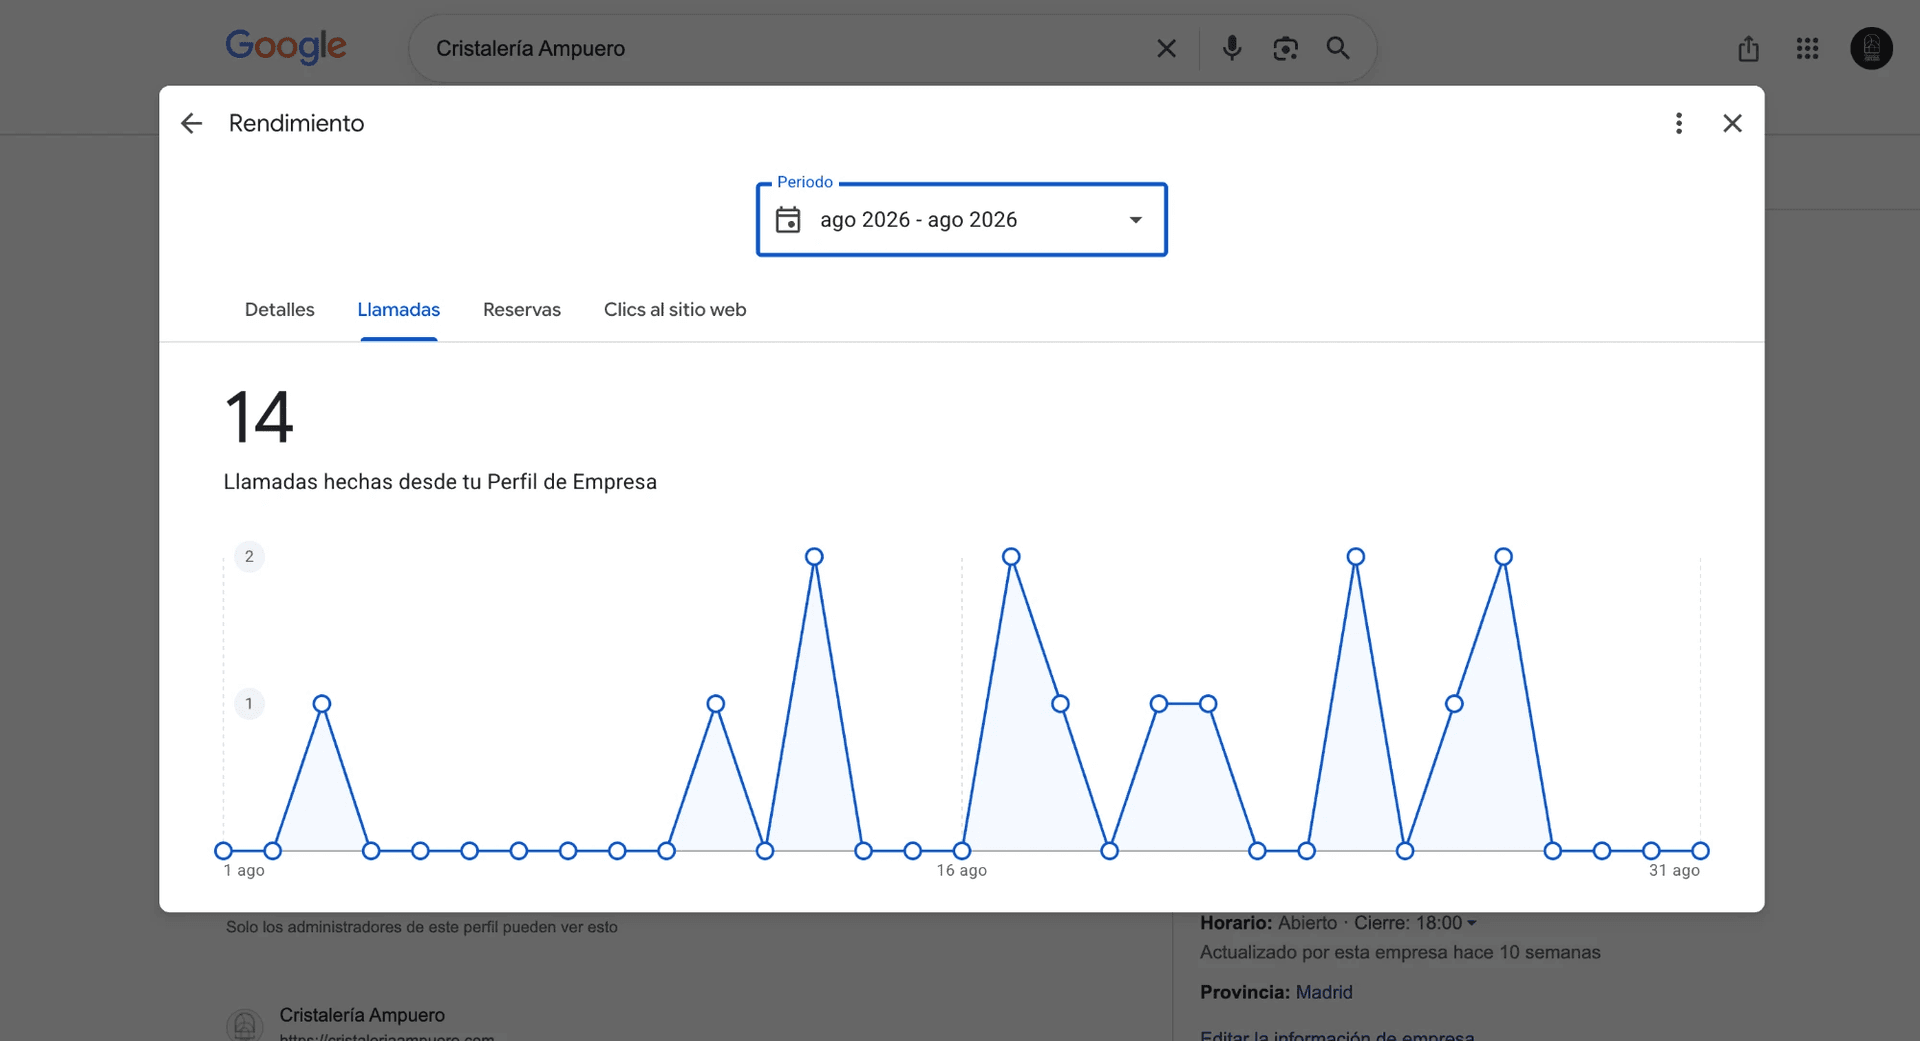This screenshot has height=1041, width=1920.
Task: Click 'Llamadas hechas desde tu Perfil de Empresa'
Action: tap(440, 482)
